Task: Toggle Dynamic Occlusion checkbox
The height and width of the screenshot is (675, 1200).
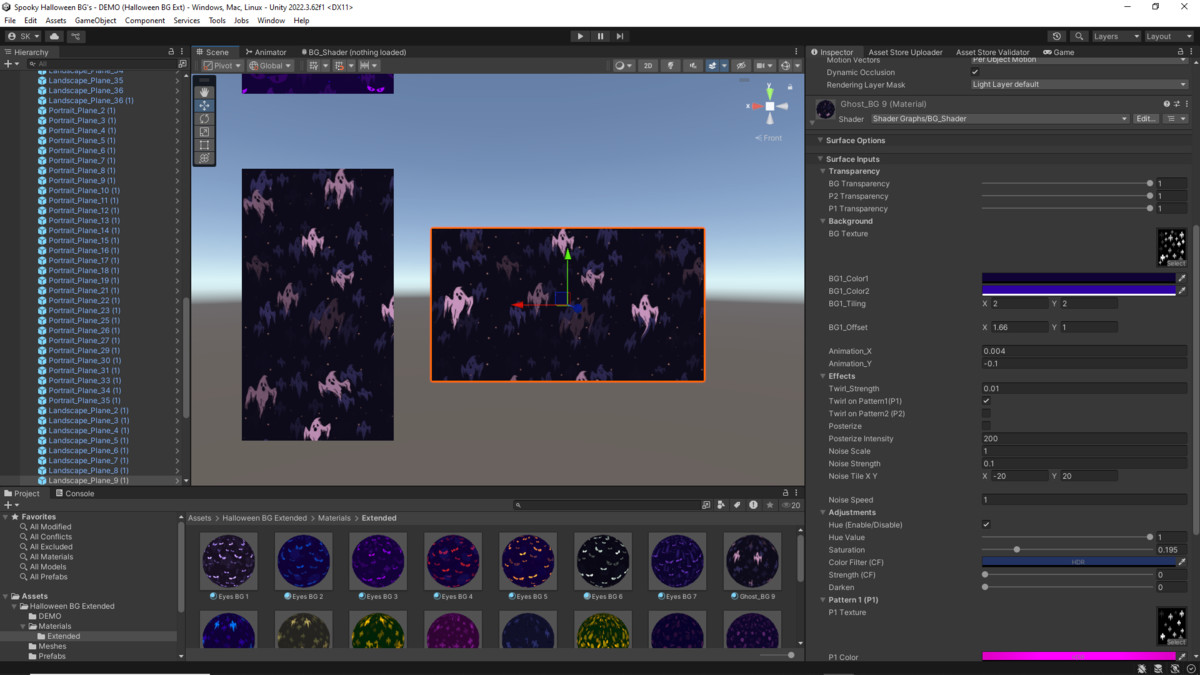Action: (975, 72)
